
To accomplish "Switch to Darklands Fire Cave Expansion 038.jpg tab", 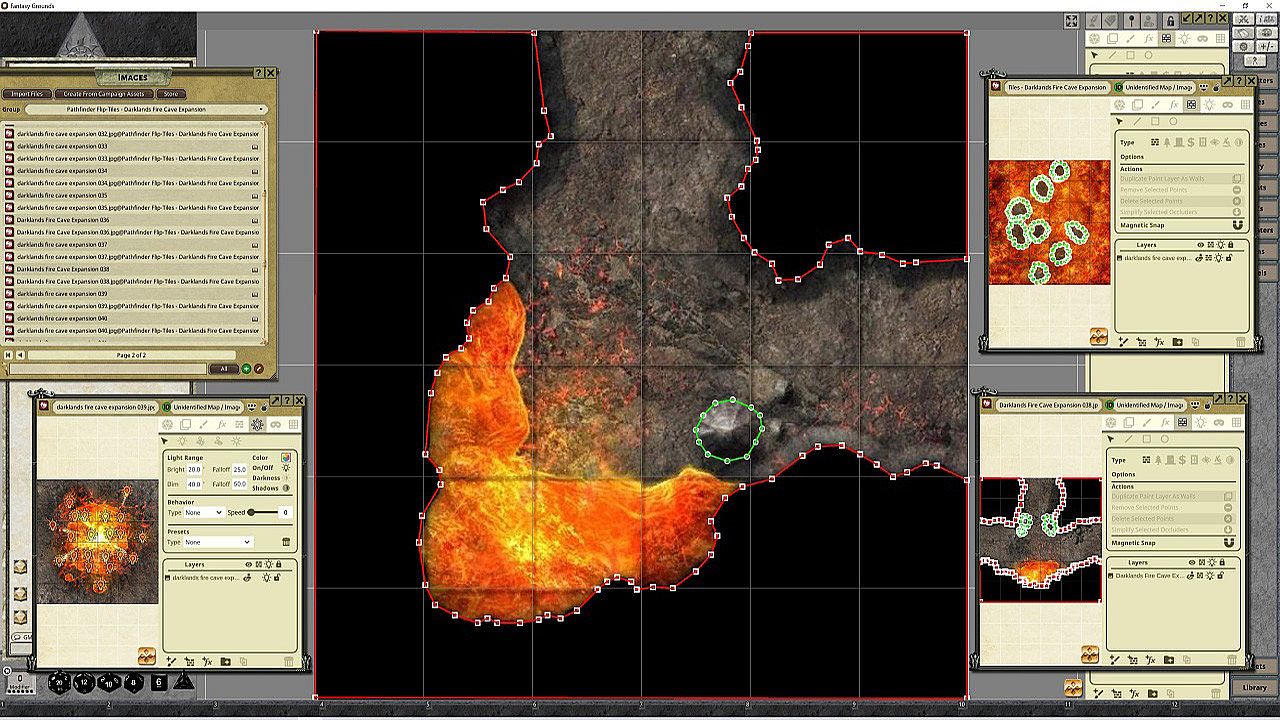I will point(1047,404).
